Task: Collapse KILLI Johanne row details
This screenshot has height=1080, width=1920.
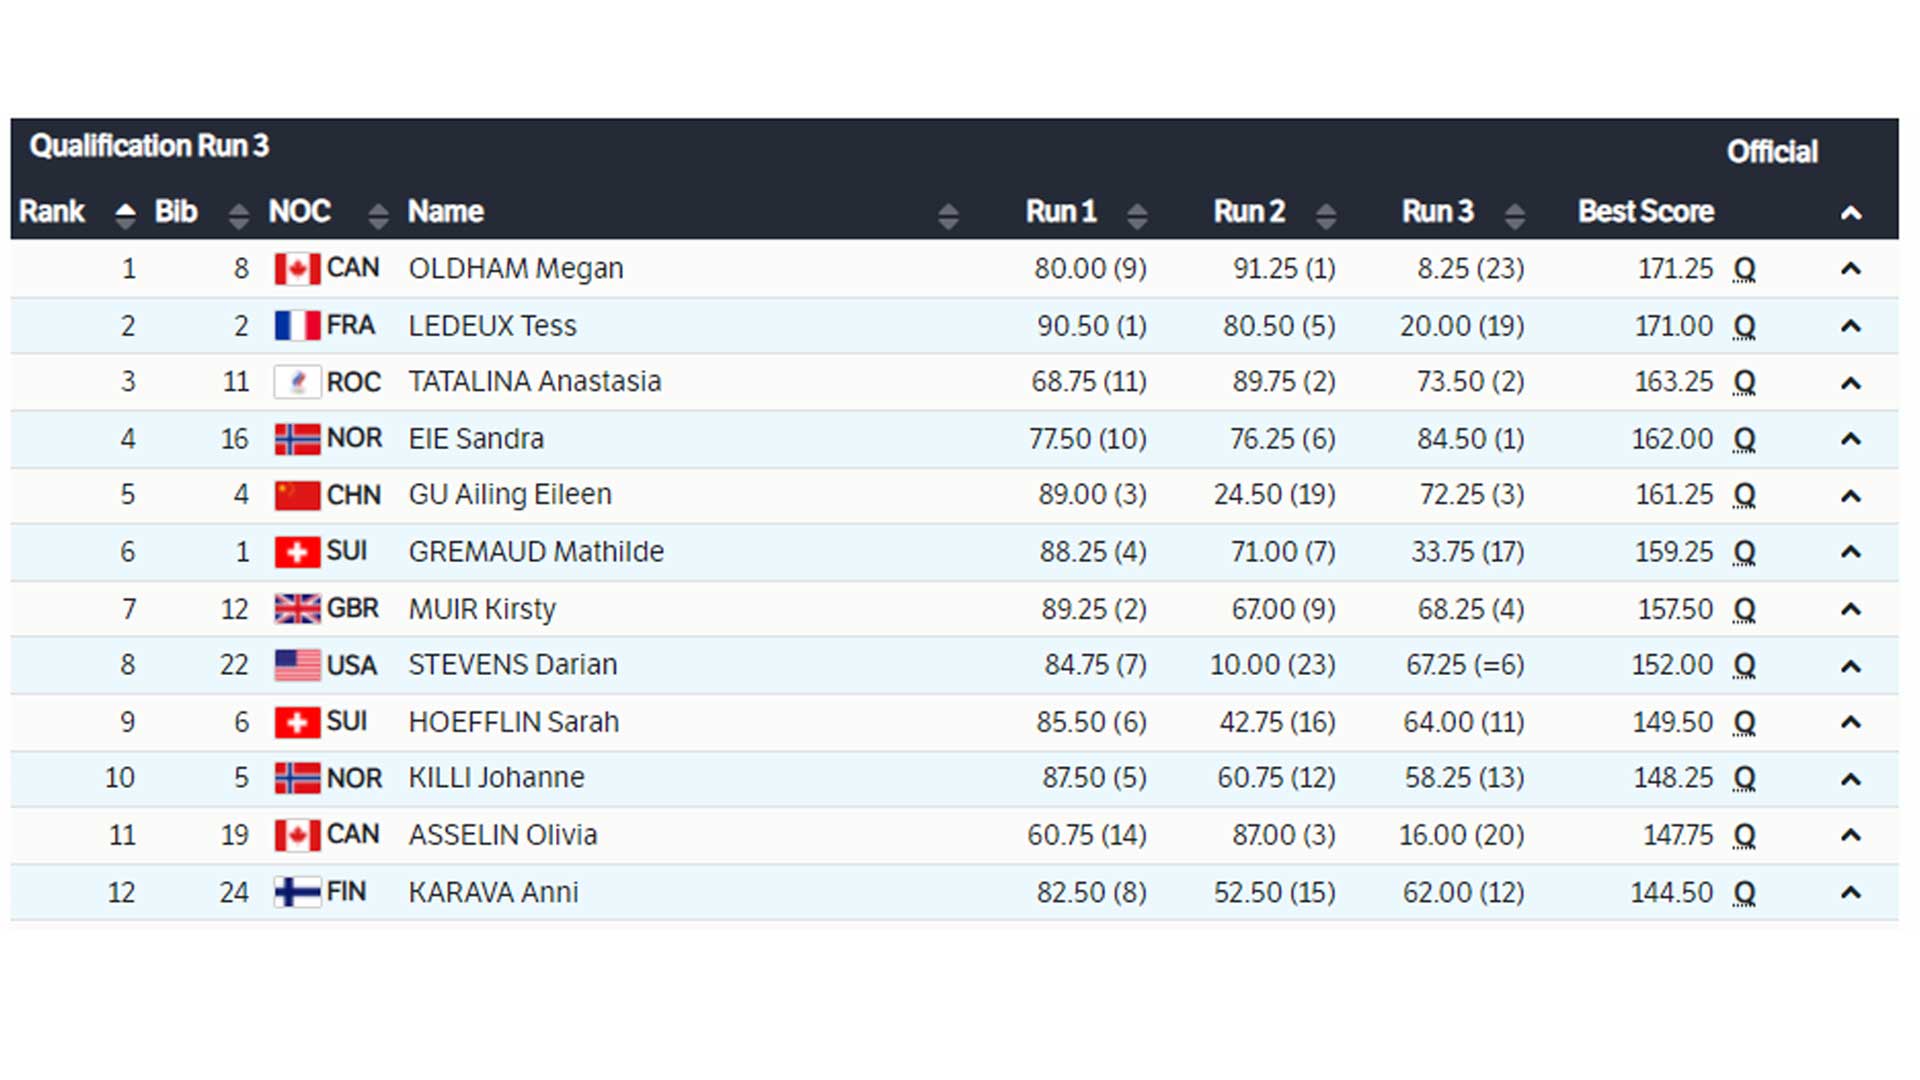Action: (x=1851, y=779)
